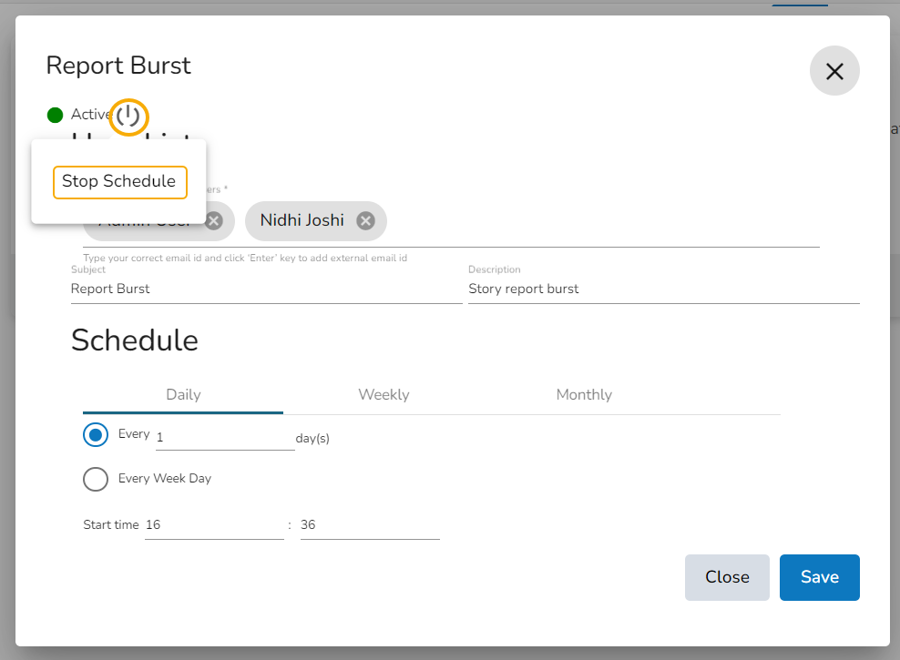900x660 pixels.
Task: Edit the Description field text
Action: (x=662, y=289)
